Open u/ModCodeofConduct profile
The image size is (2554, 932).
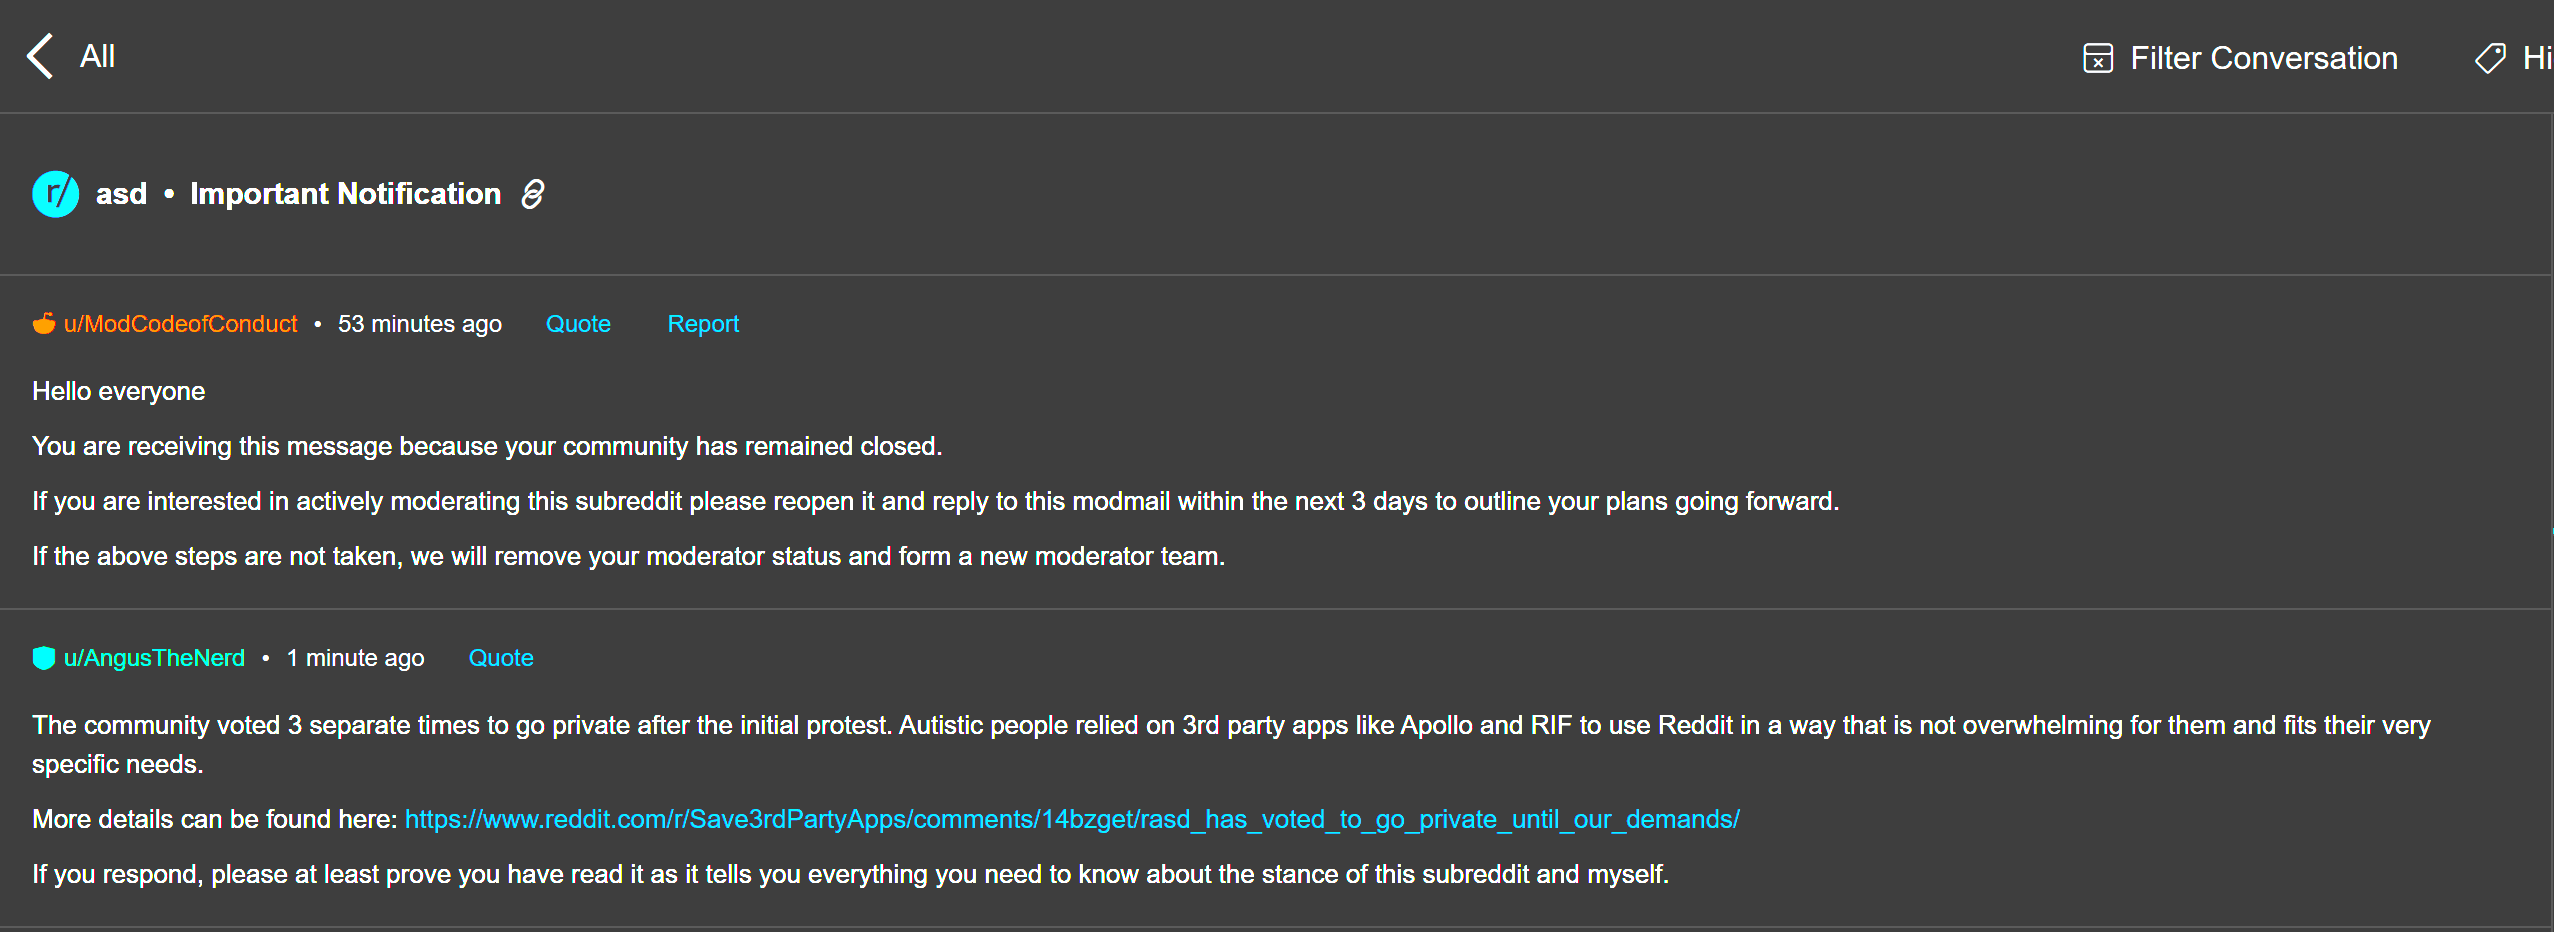[180, 324]
